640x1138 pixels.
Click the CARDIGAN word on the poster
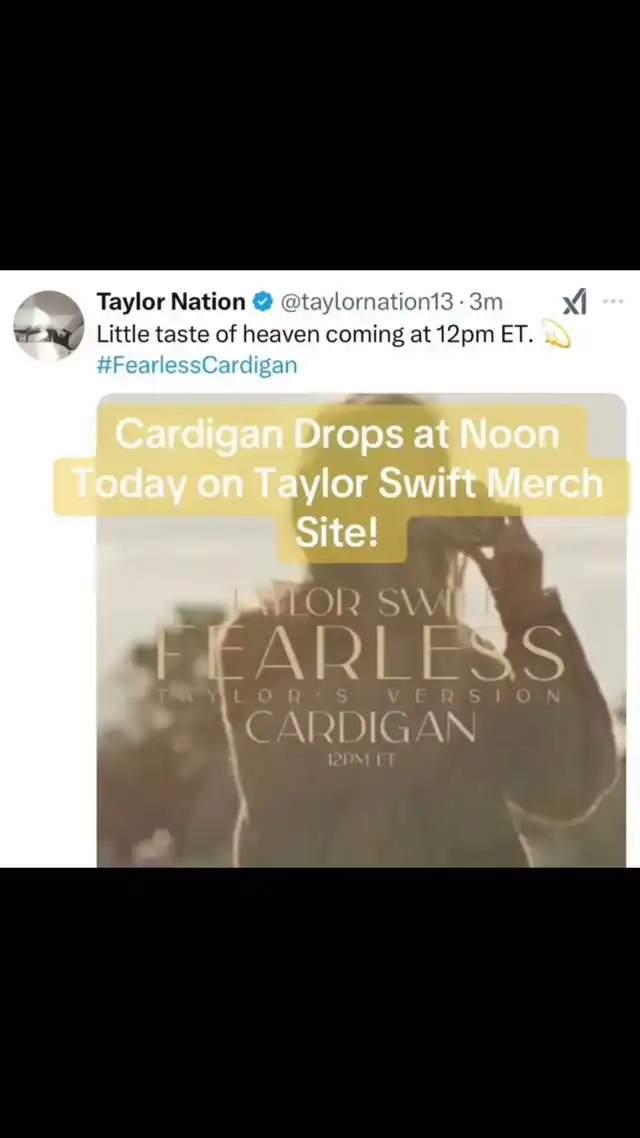tap(360, 728)
